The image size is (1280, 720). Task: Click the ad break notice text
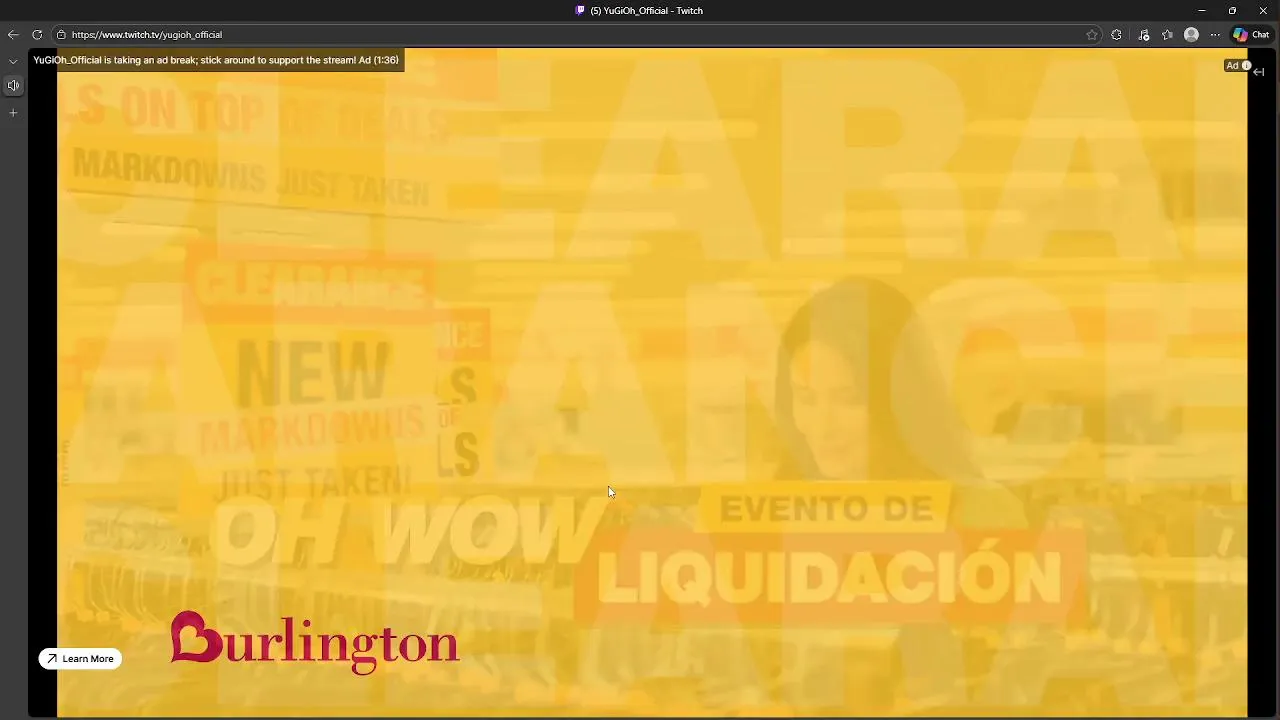216,60
